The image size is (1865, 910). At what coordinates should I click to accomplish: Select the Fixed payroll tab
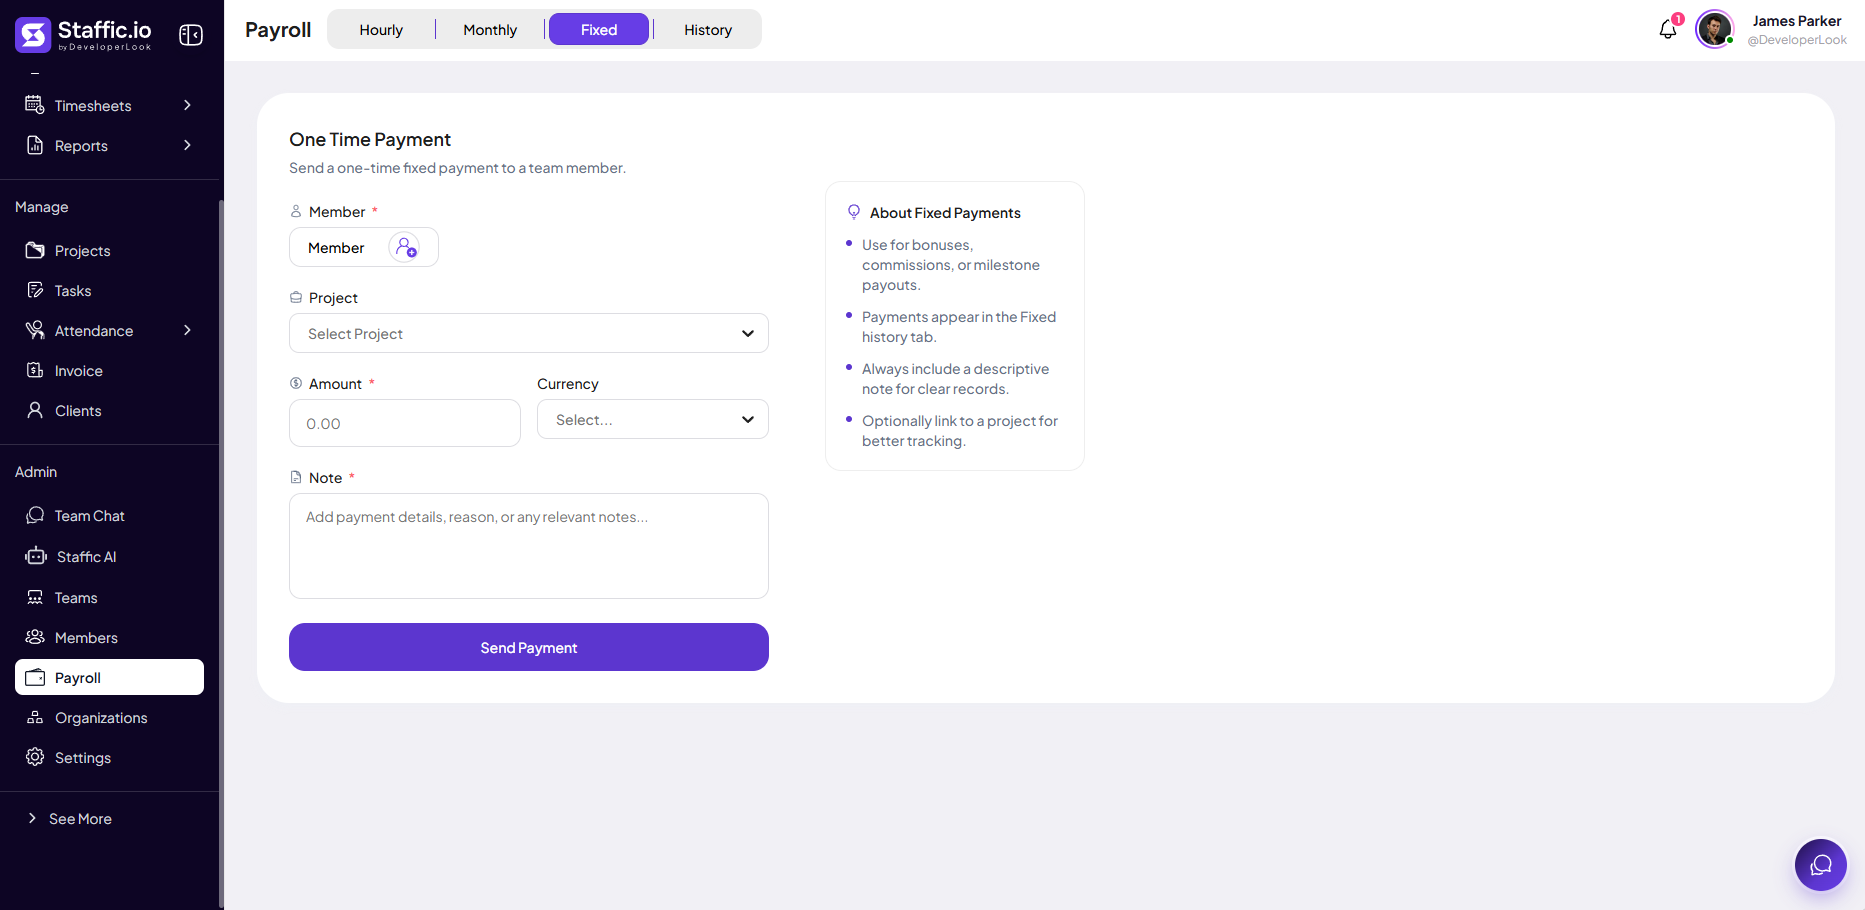pos(599,30)
